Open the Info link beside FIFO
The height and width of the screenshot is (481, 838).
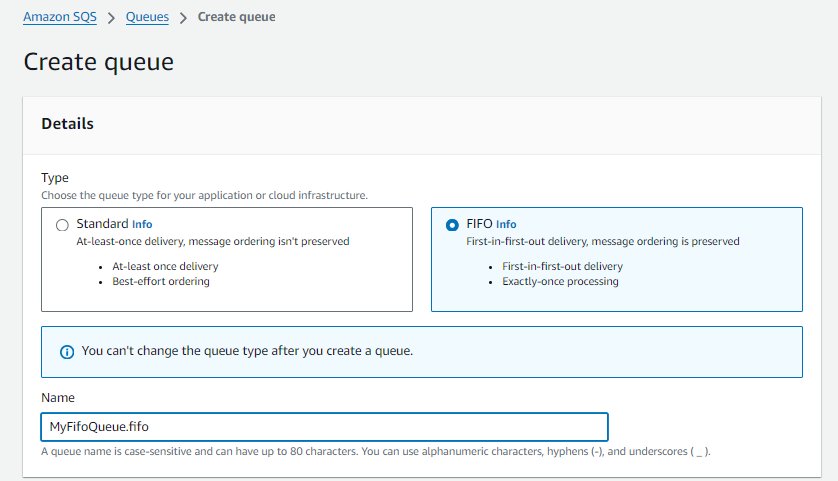point(506,225)
